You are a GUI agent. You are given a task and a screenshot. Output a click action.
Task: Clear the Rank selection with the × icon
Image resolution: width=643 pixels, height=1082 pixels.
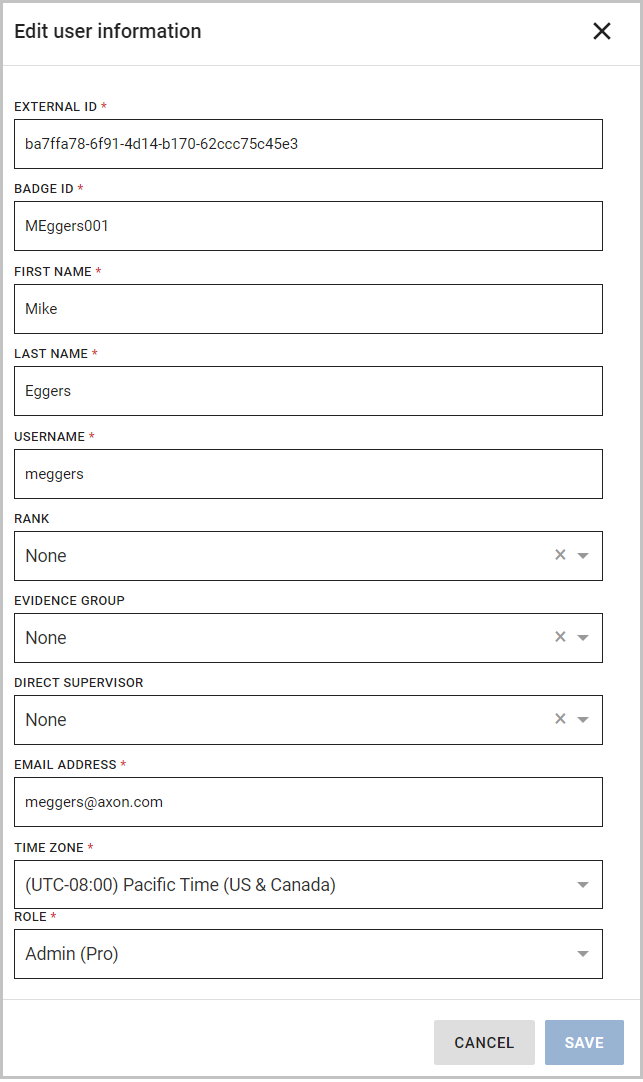coord(559,554)
